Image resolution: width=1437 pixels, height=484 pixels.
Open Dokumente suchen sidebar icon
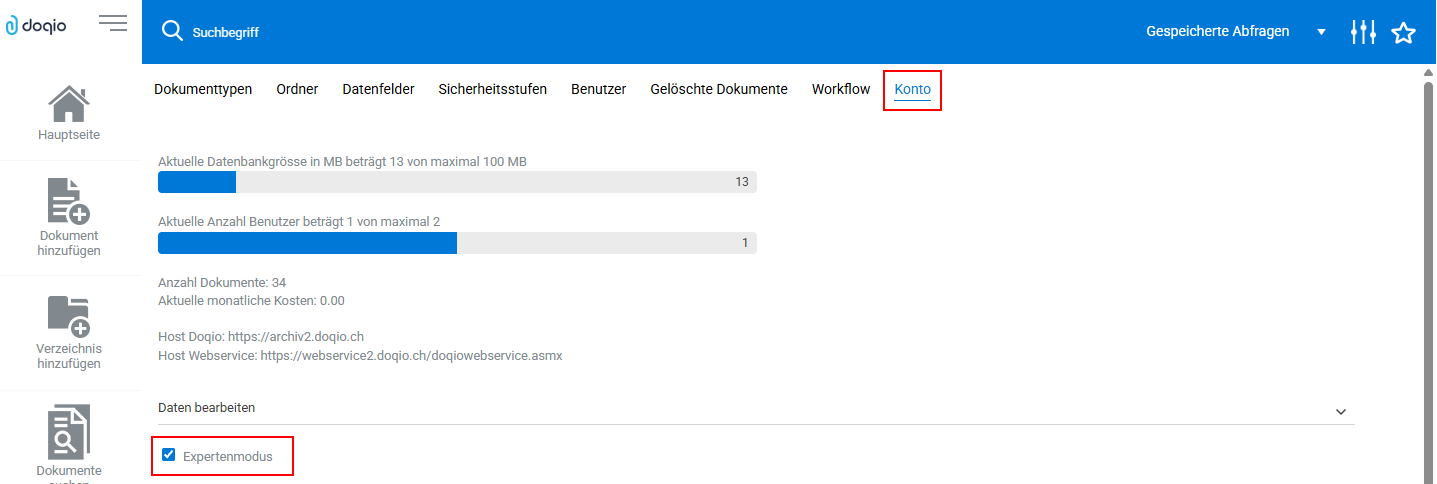pos(69,432)
